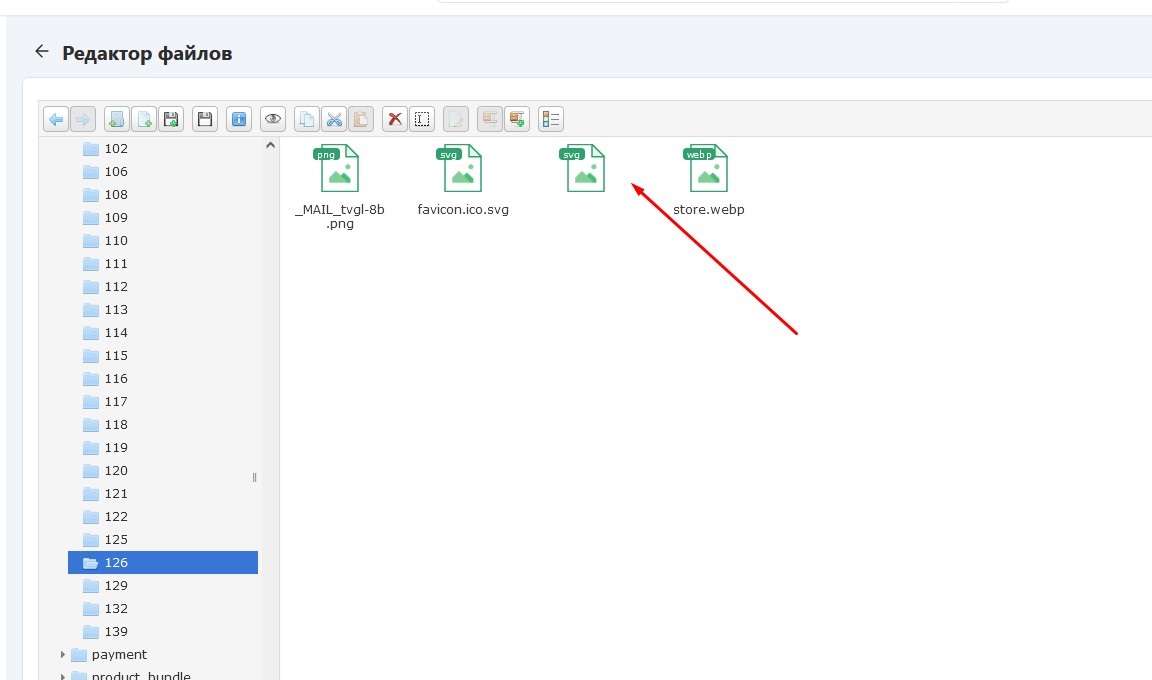Download the selected file via the floppy disk icon
The image size is (1152, 680).
coord(205,119)
